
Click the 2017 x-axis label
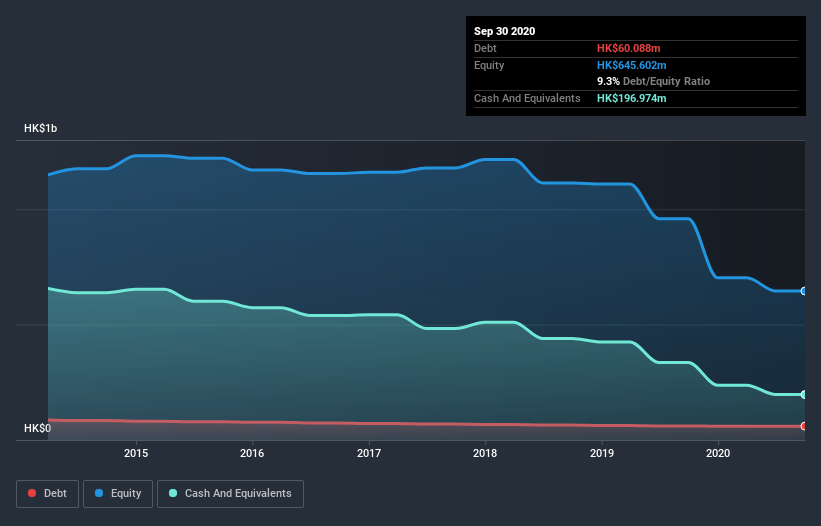369,453
